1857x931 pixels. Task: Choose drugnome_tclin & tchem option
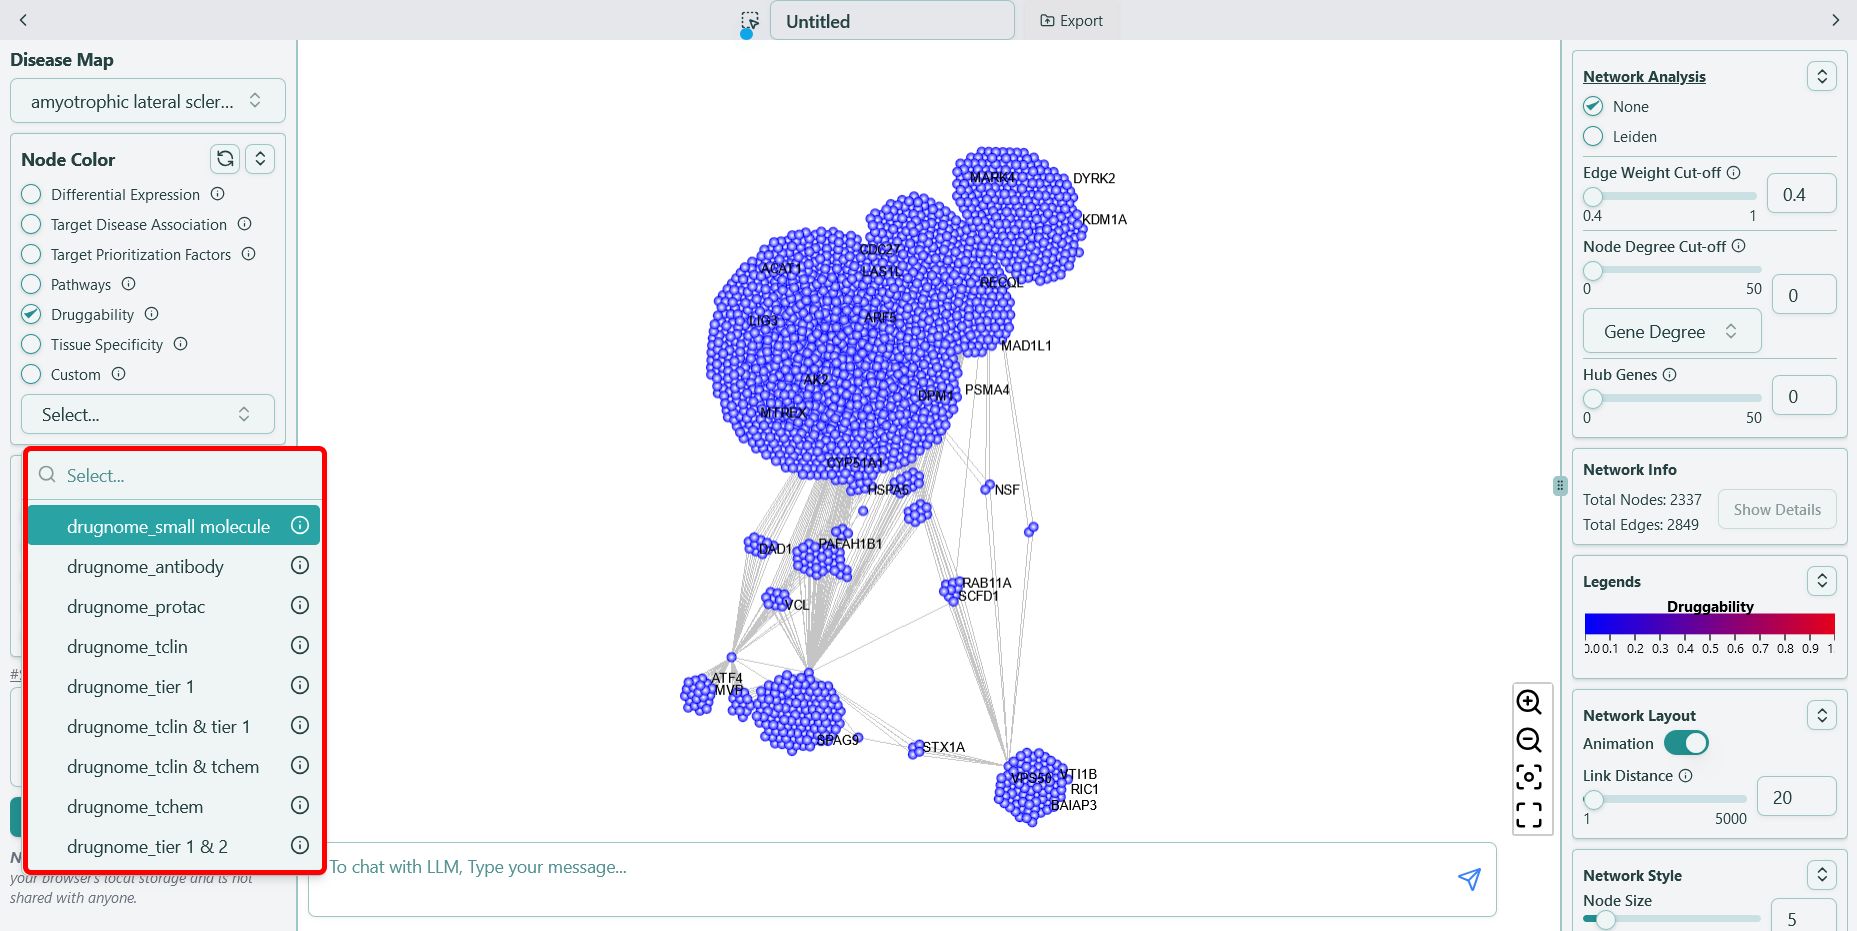tap(163, 767)
